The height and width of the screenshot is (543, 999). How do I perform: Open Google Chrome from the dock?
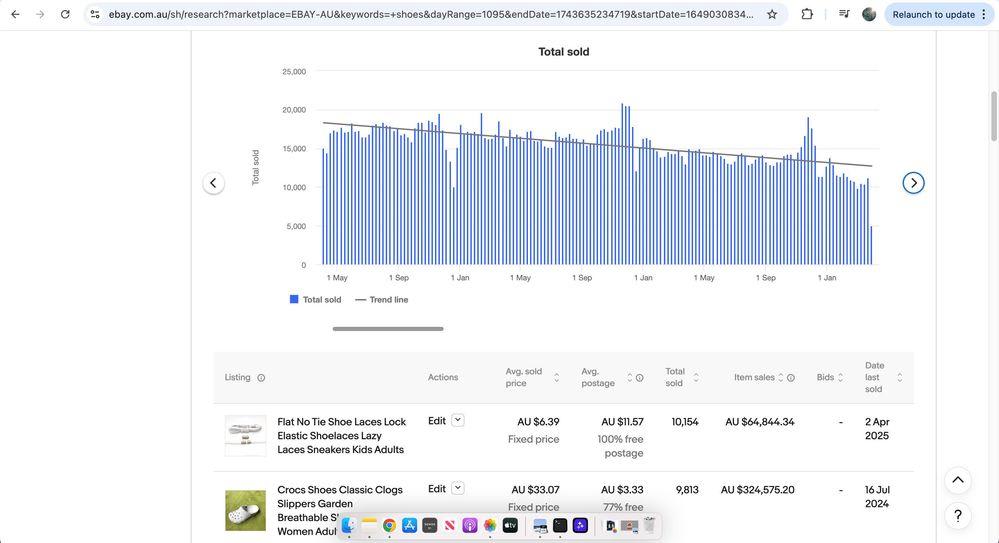tap(389, 526)
